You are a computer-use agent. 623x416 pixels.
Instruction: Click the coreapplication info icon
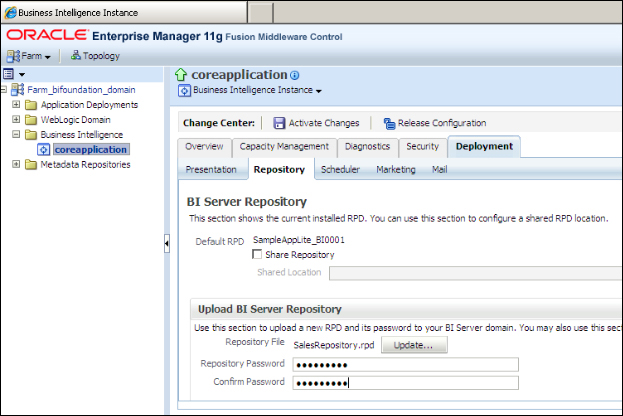[x=295, y=75]
